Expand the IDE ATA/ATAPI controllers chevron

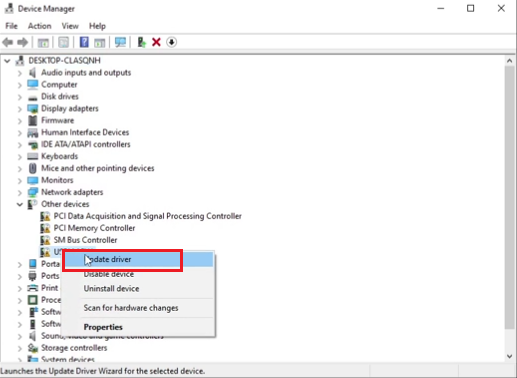tap(20, 145)
